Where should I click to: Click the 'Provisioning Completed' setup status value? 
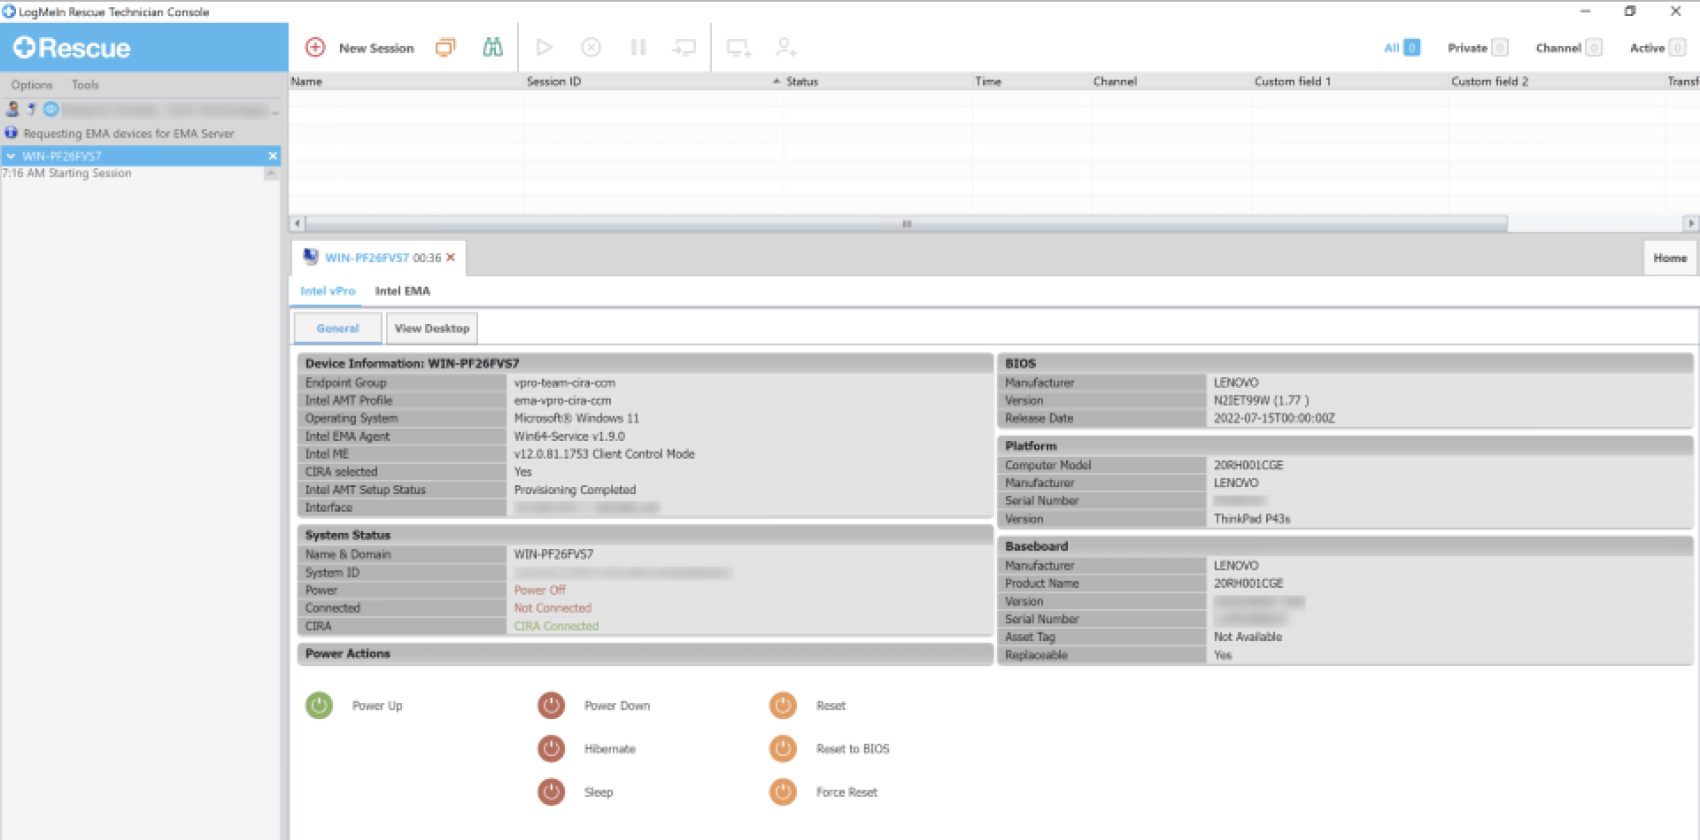pos(574,490)
